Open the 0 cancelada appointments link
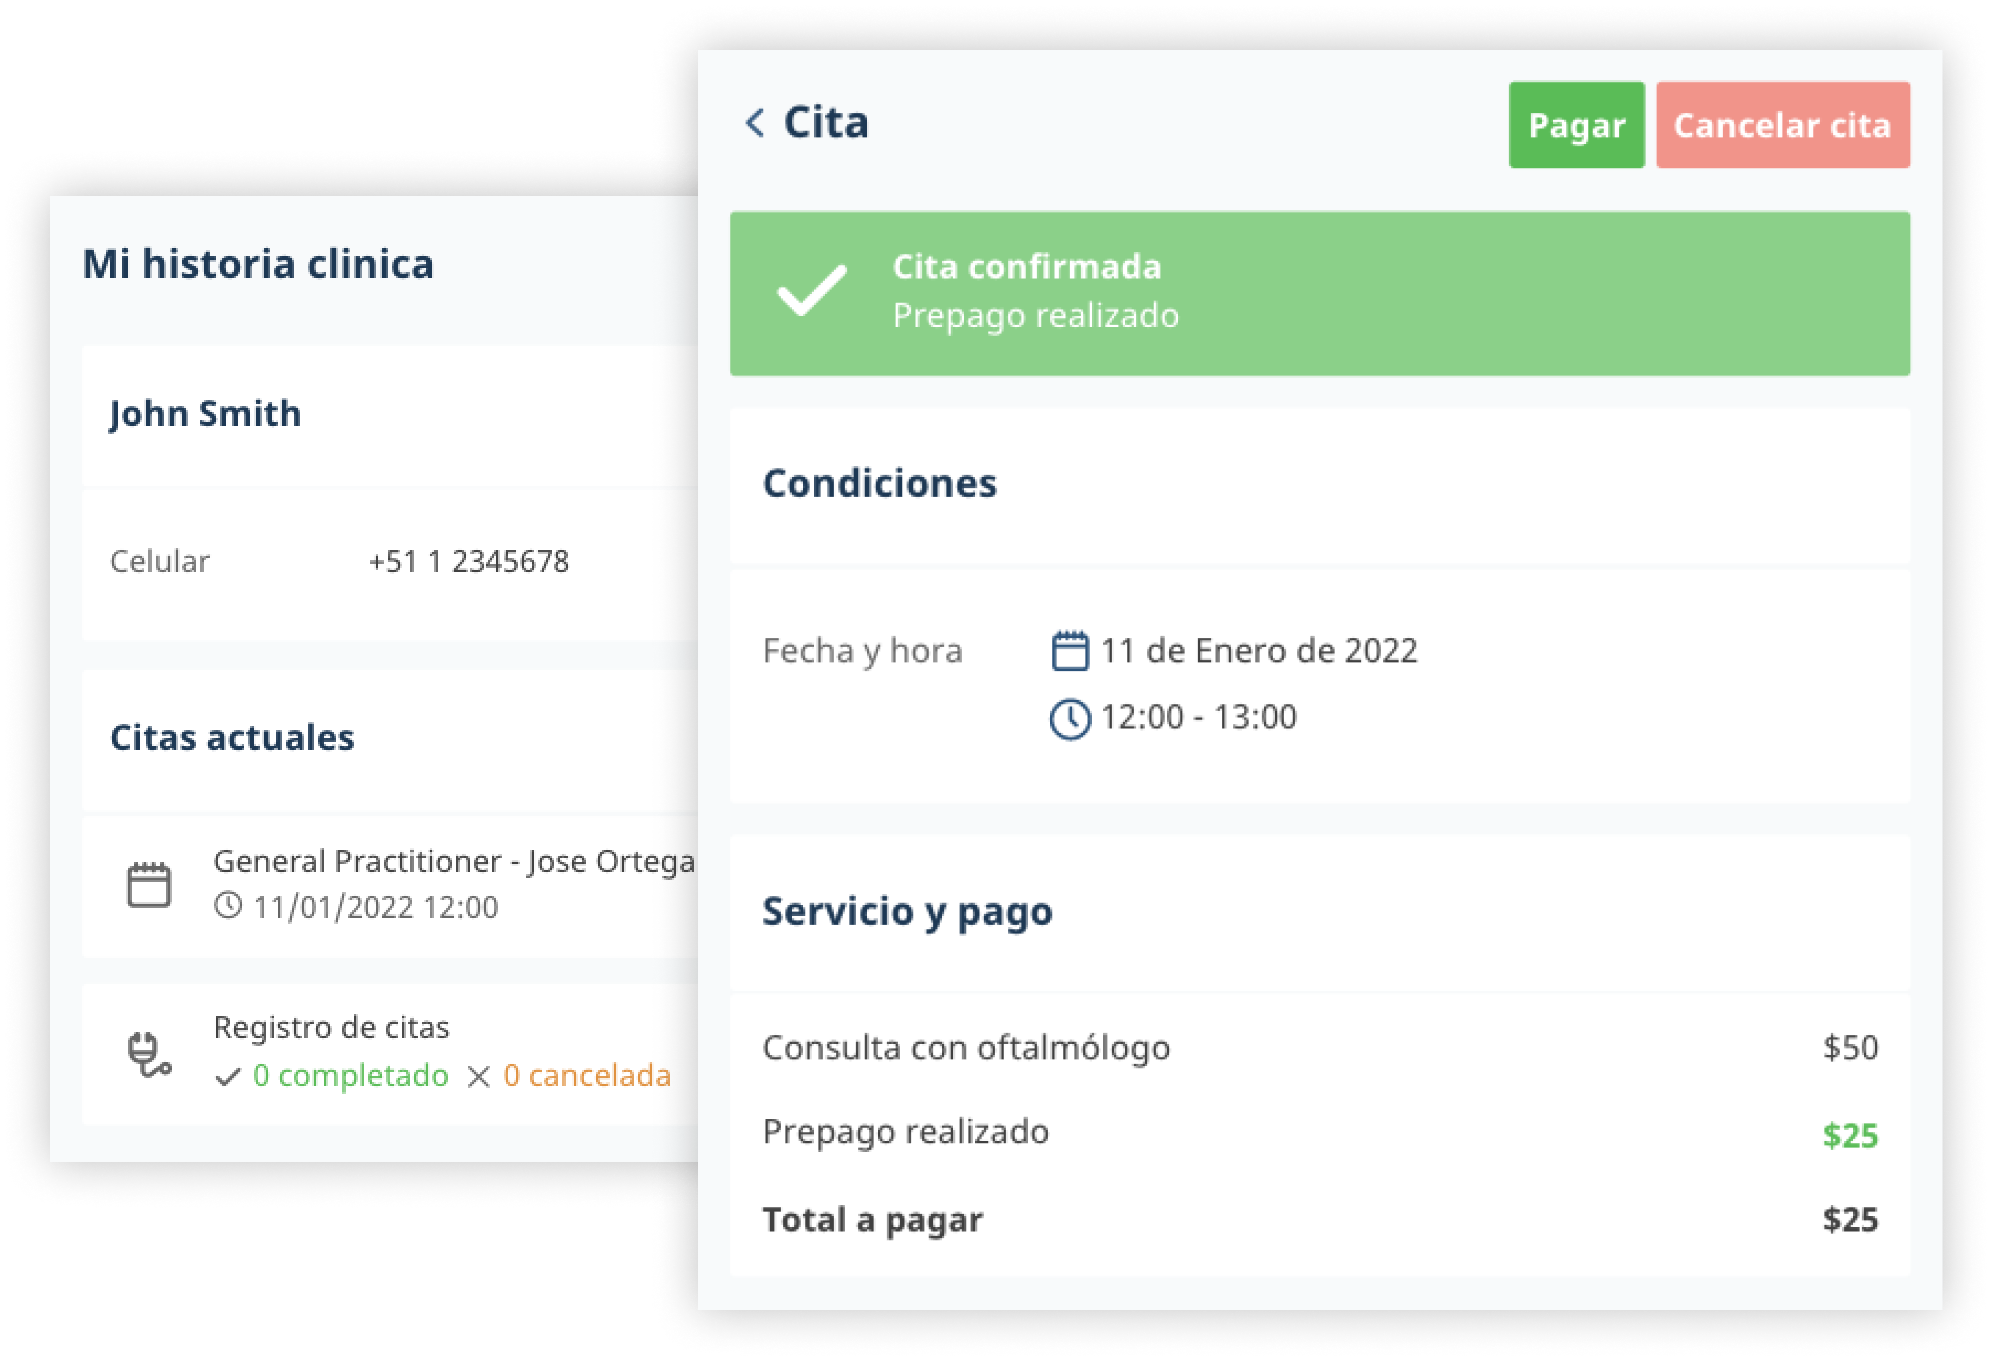The height and width of the screenshot is (1360, 1993). pyautogui.click(x=587, y=1076)
